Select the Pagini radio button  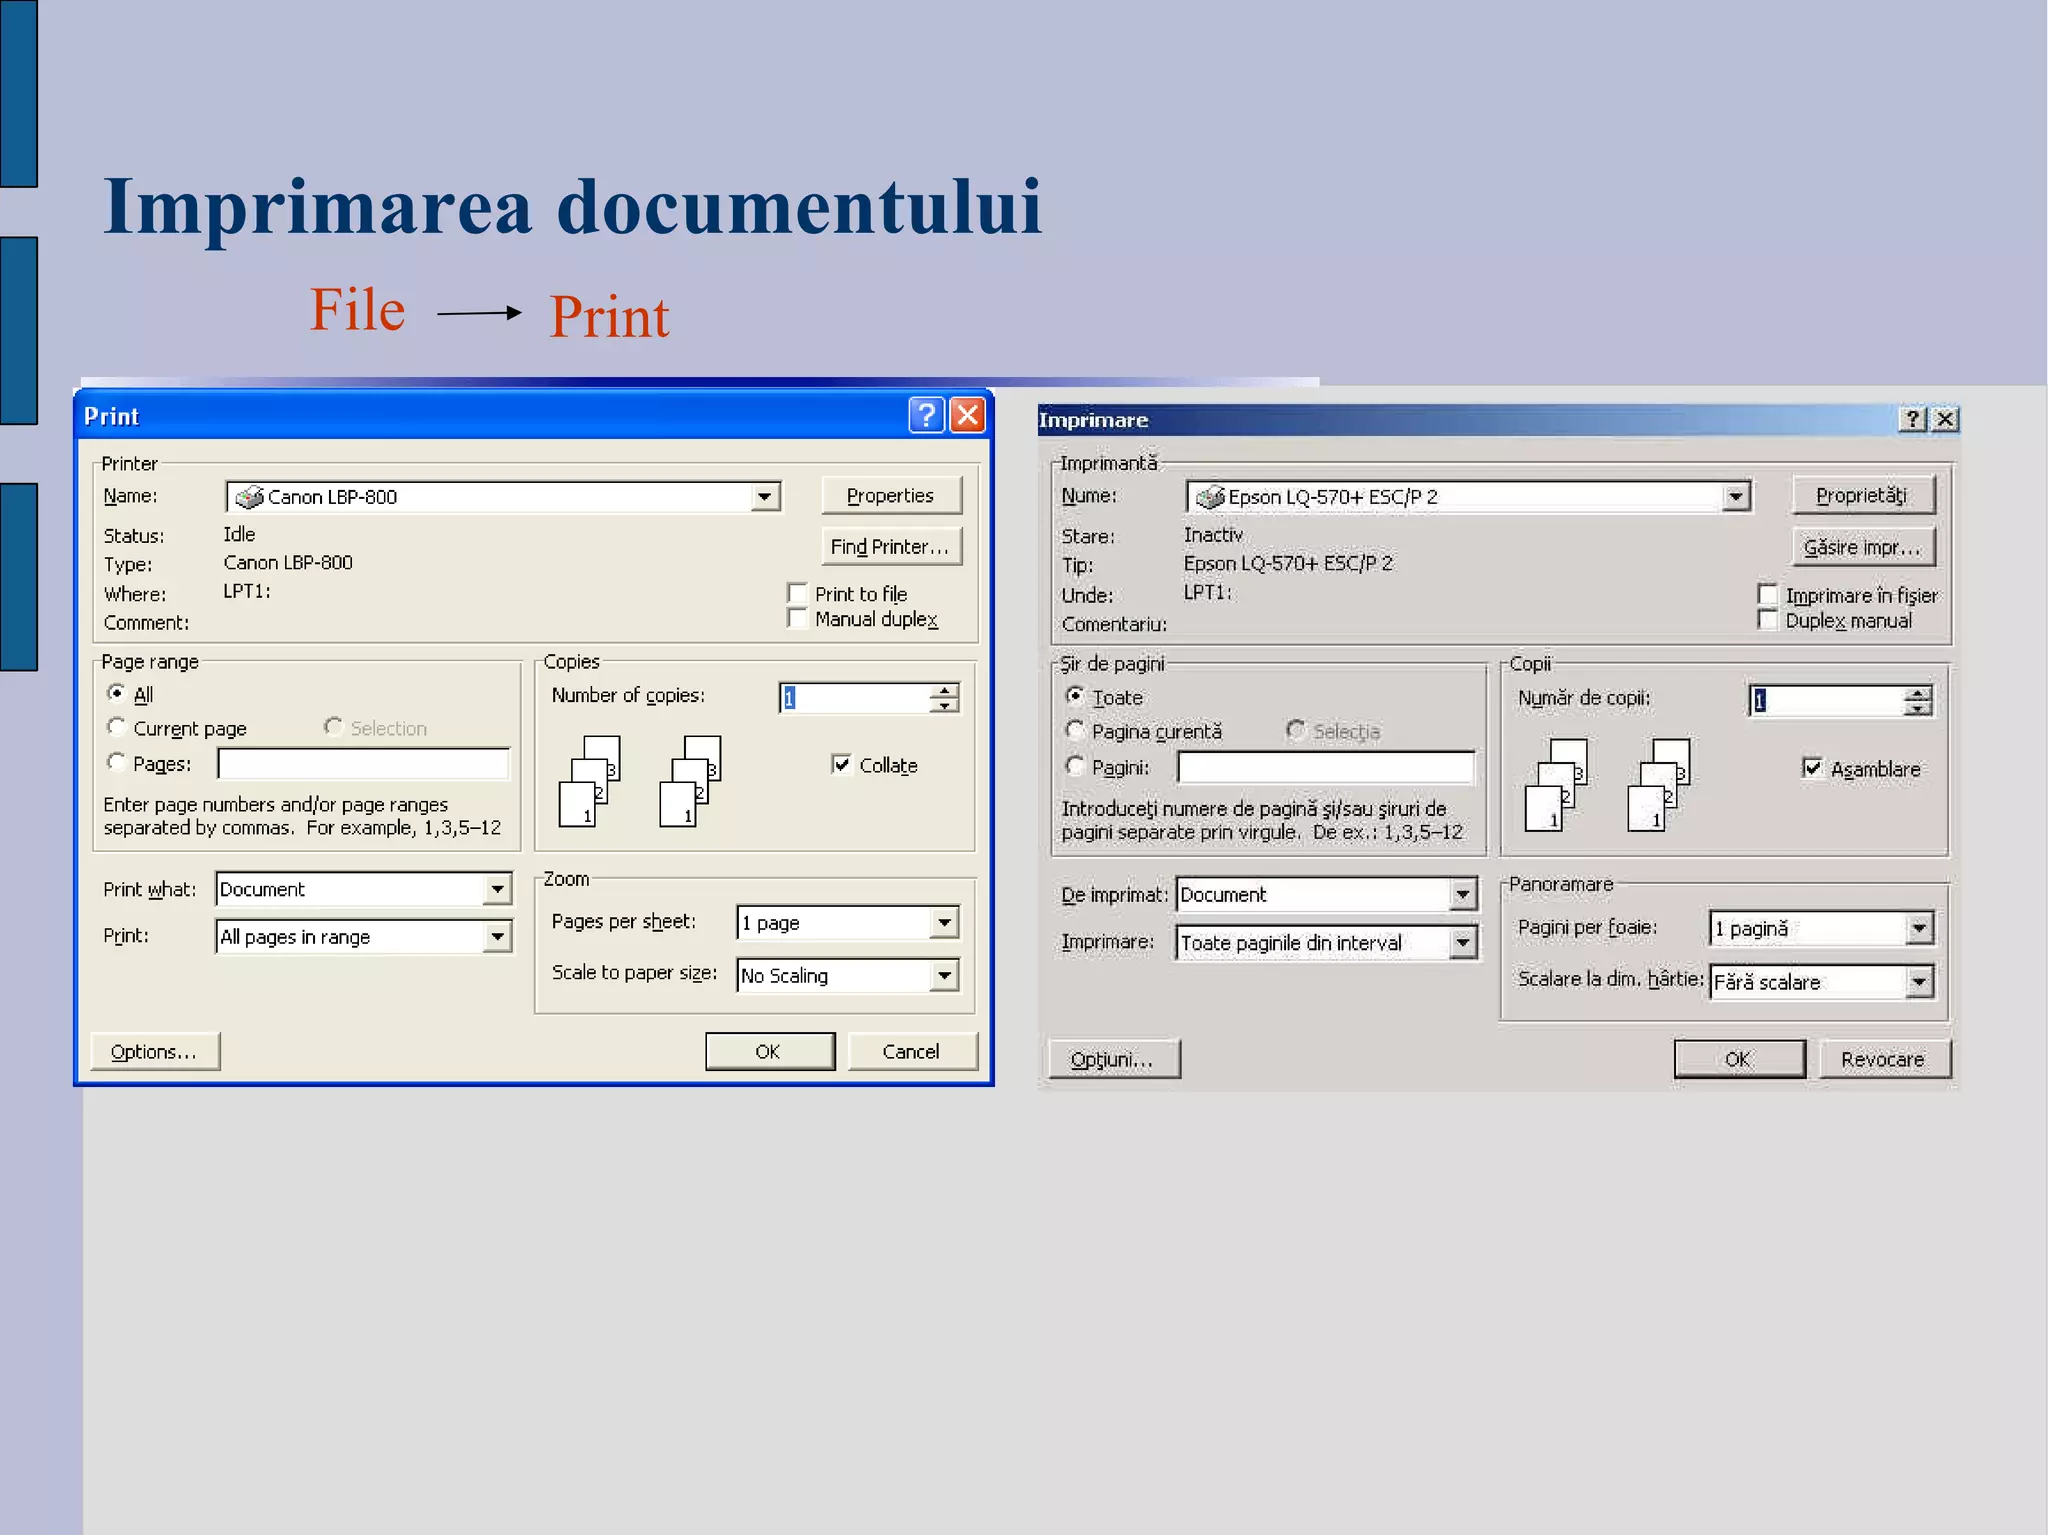(x=1075, y=766)
